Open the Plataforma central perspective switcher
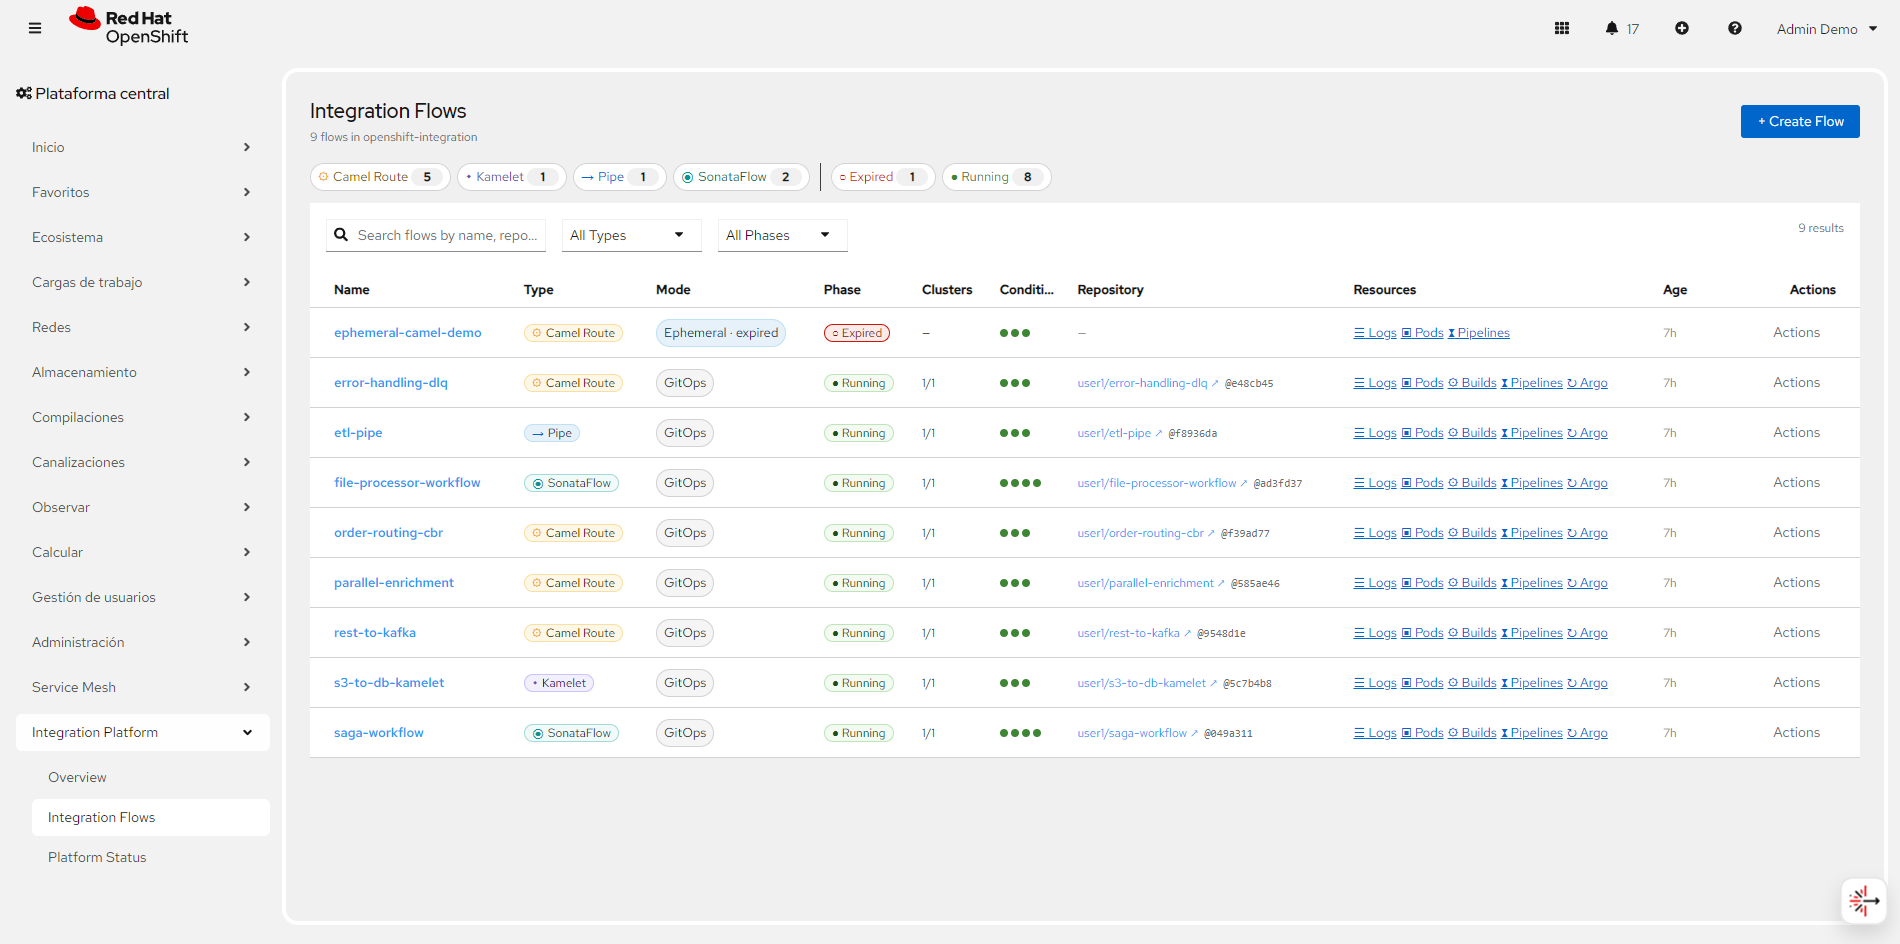Screen dimensions: 1900x944 93,93
